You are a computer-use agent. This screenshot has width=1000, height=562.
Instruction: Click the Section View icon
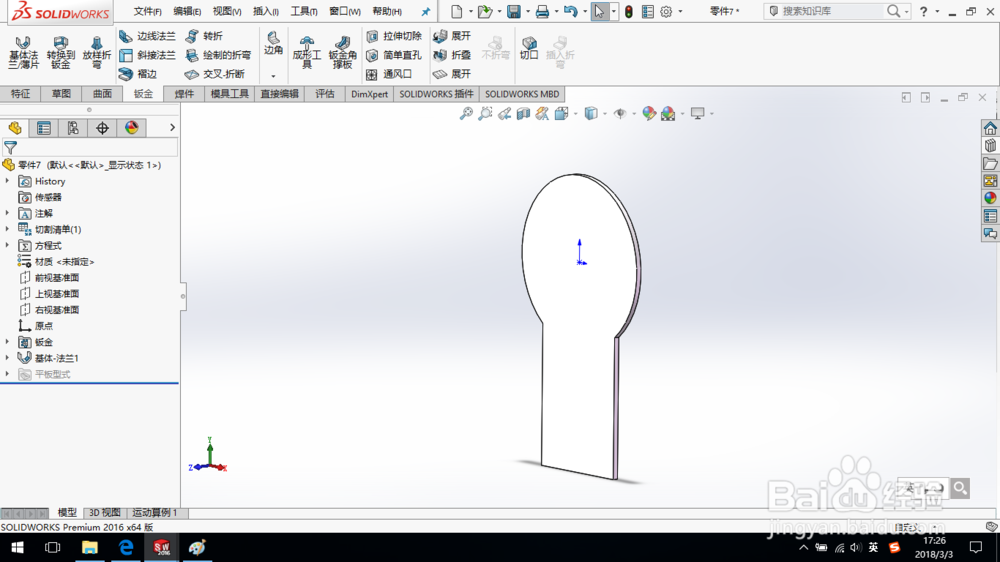tap(524, 114)
